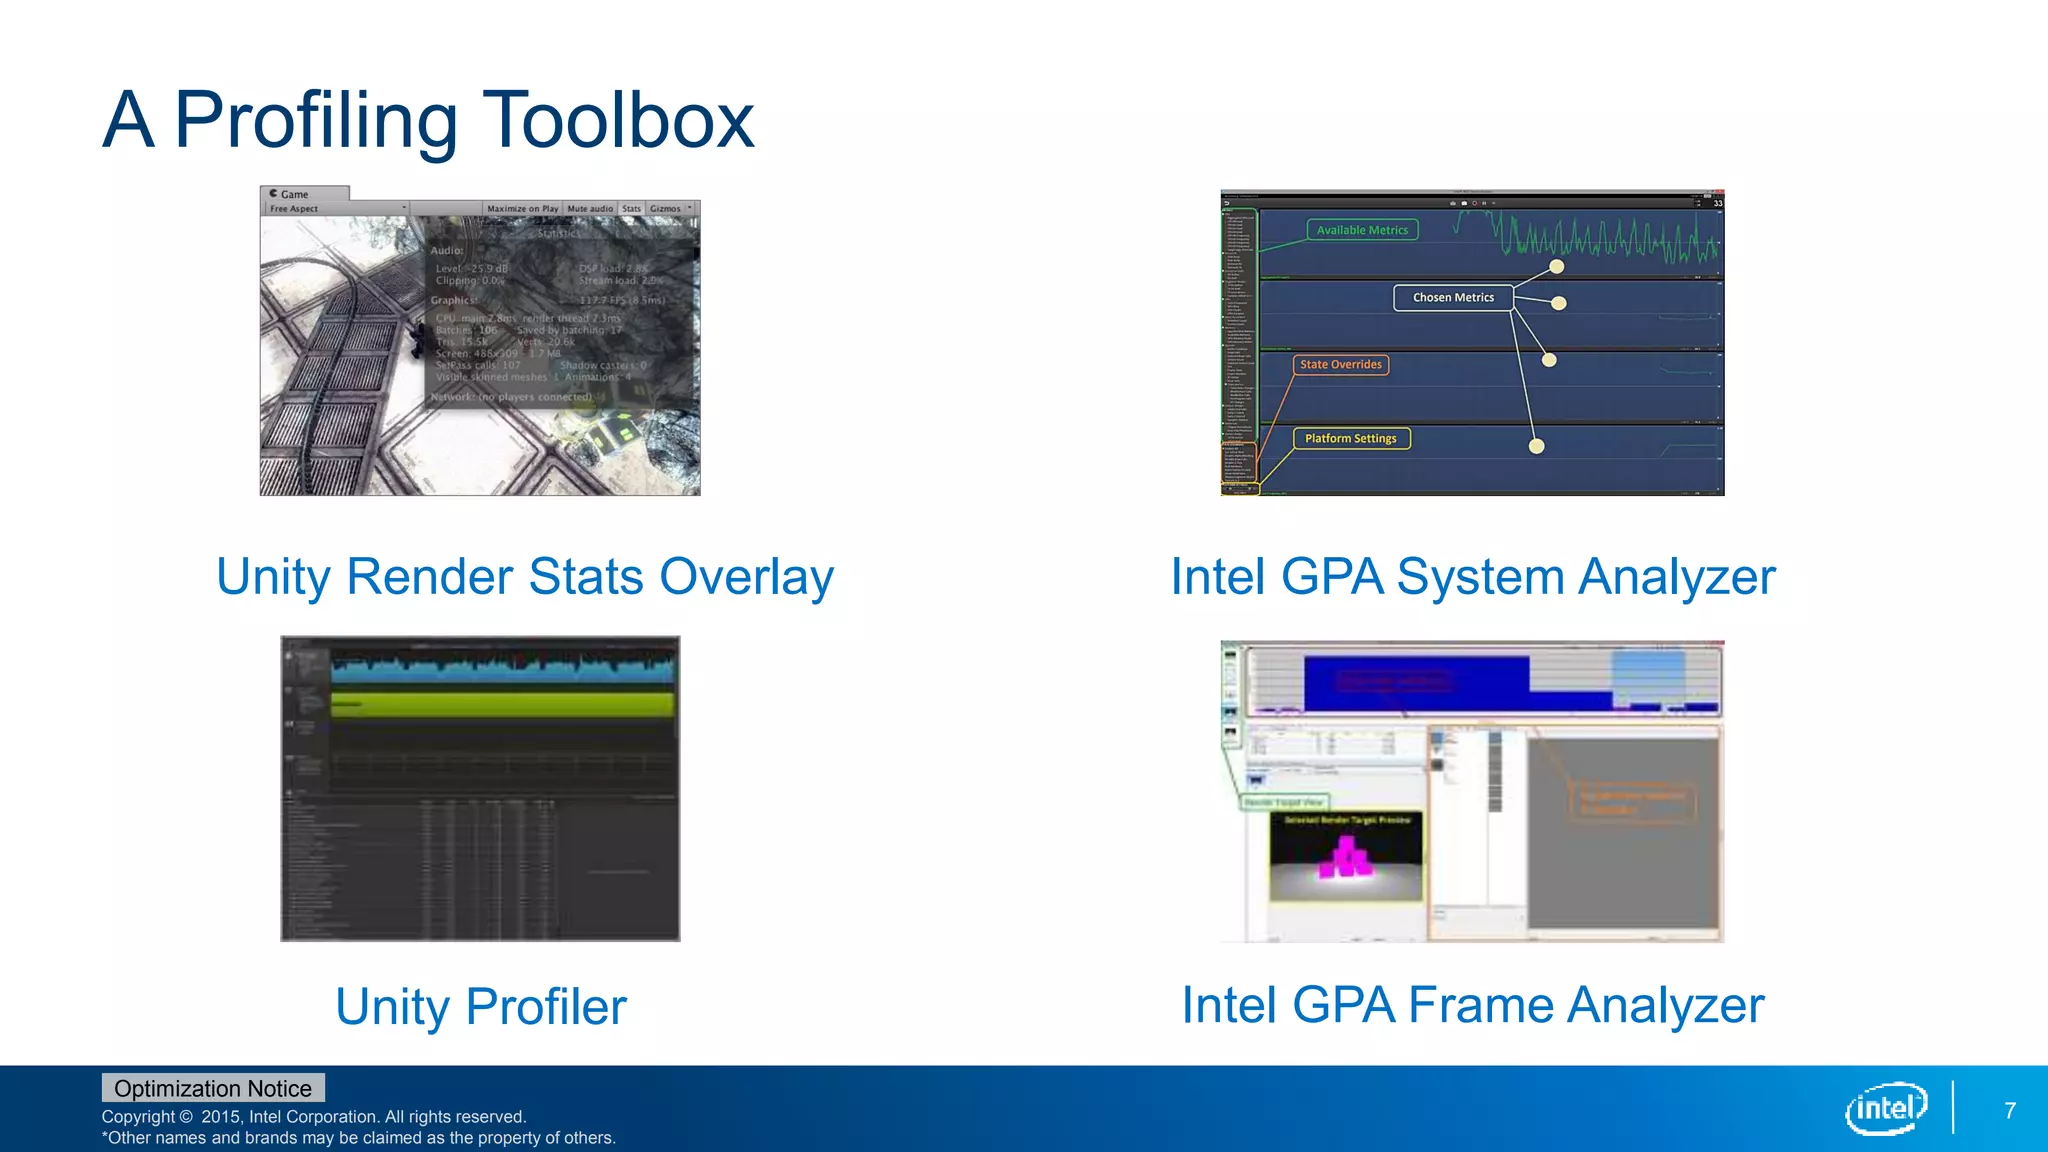Click the green bar in Unity Profiler timeline
2048x1152 pixels.
(503, 704)
